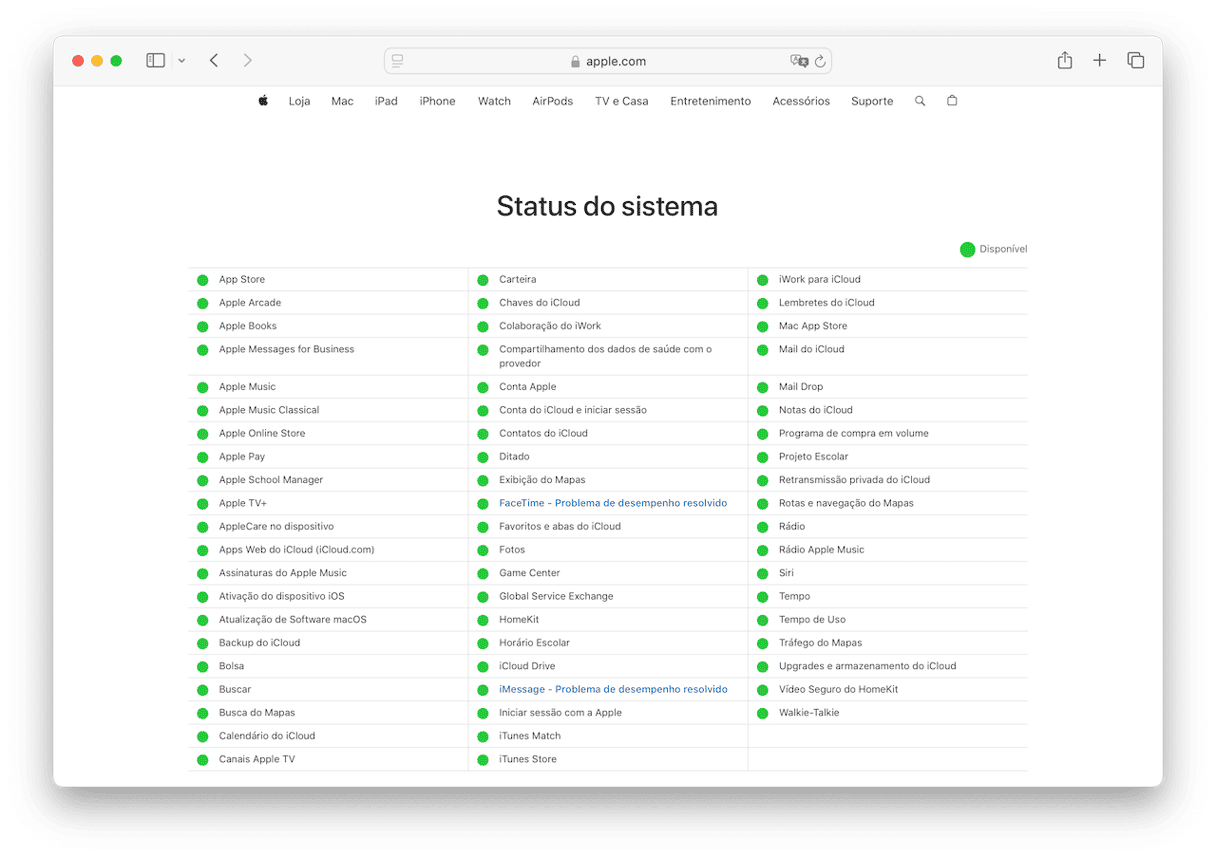Click the status dot beside Siri

pos(762,573)
